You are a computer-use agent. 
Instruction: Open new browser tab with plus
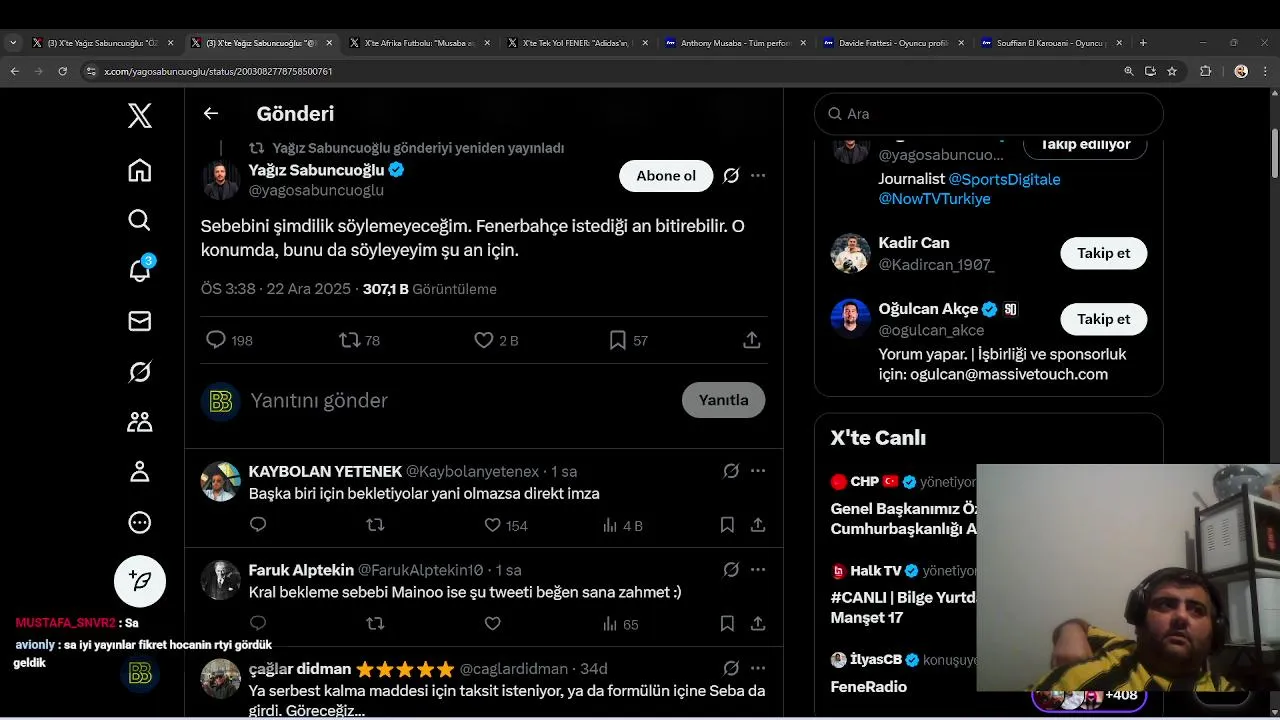1143,43
